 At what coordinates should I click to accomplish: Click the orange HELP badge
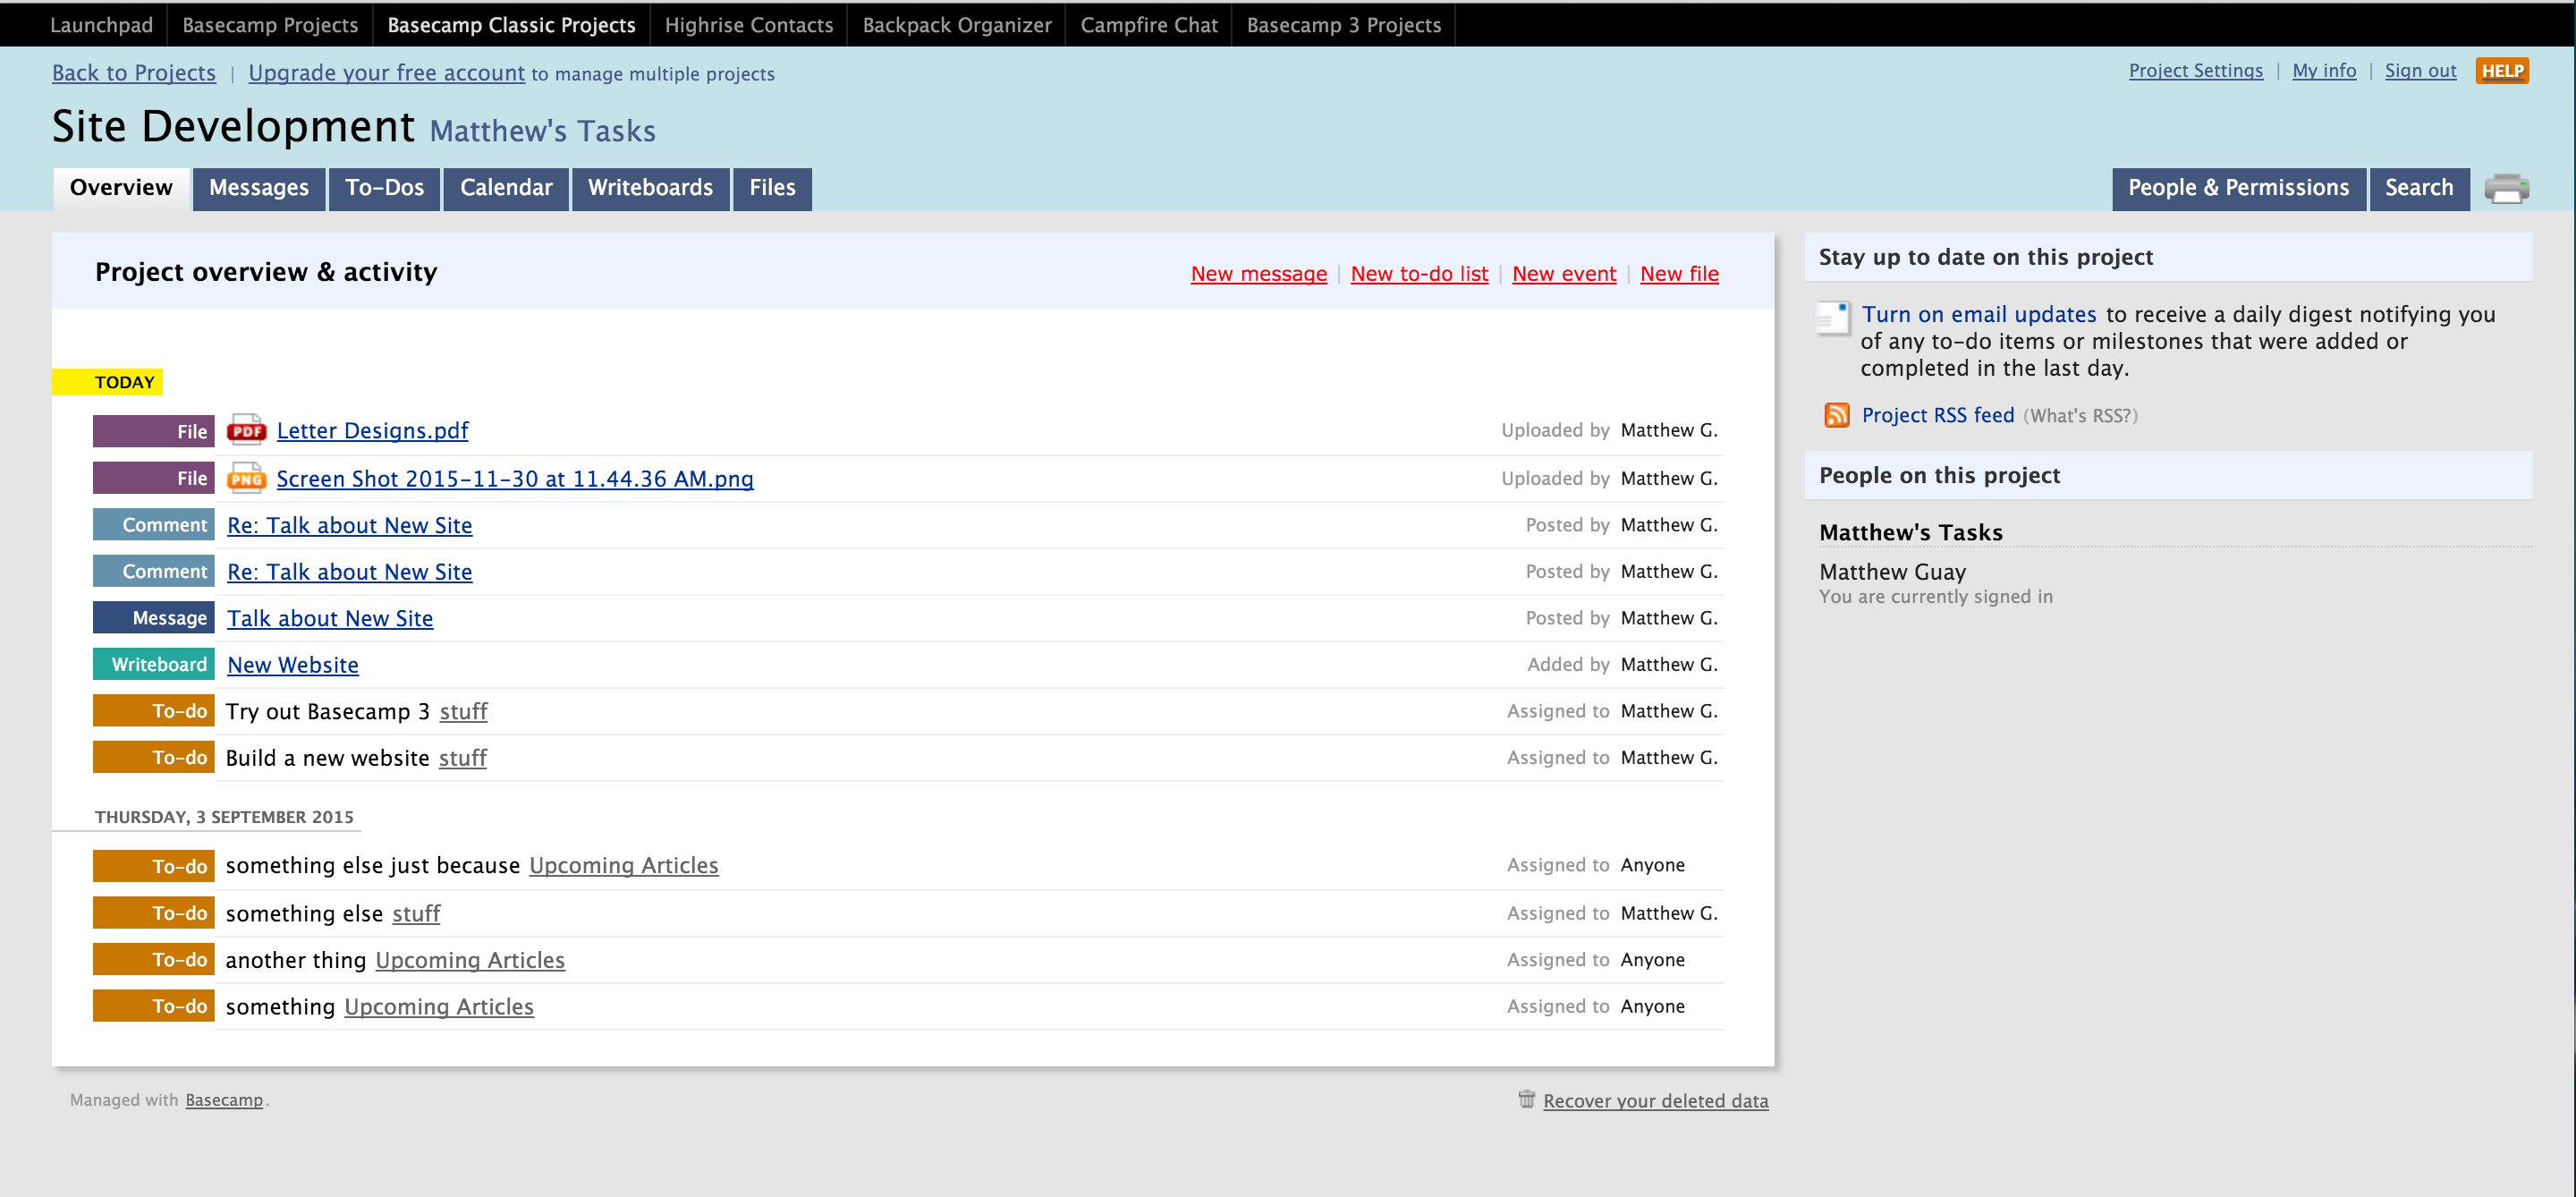[2502, 71]
